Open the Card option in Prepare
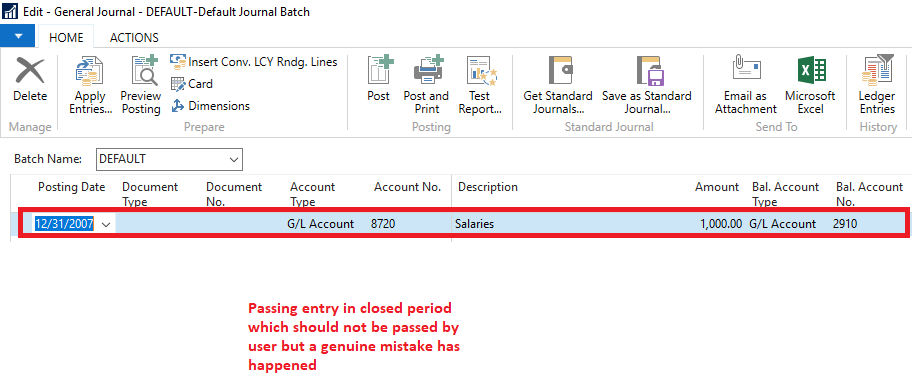Viewport: 912px width, 382px height. pos(192,84)
